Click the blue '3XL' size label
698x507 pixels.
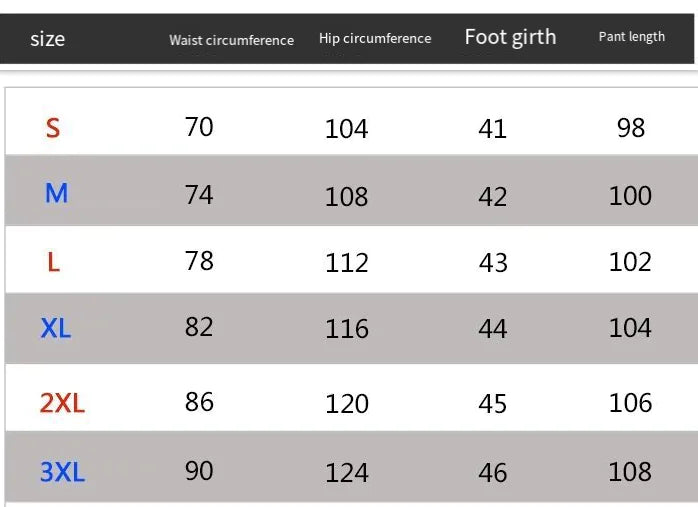(x=62, y=471)
